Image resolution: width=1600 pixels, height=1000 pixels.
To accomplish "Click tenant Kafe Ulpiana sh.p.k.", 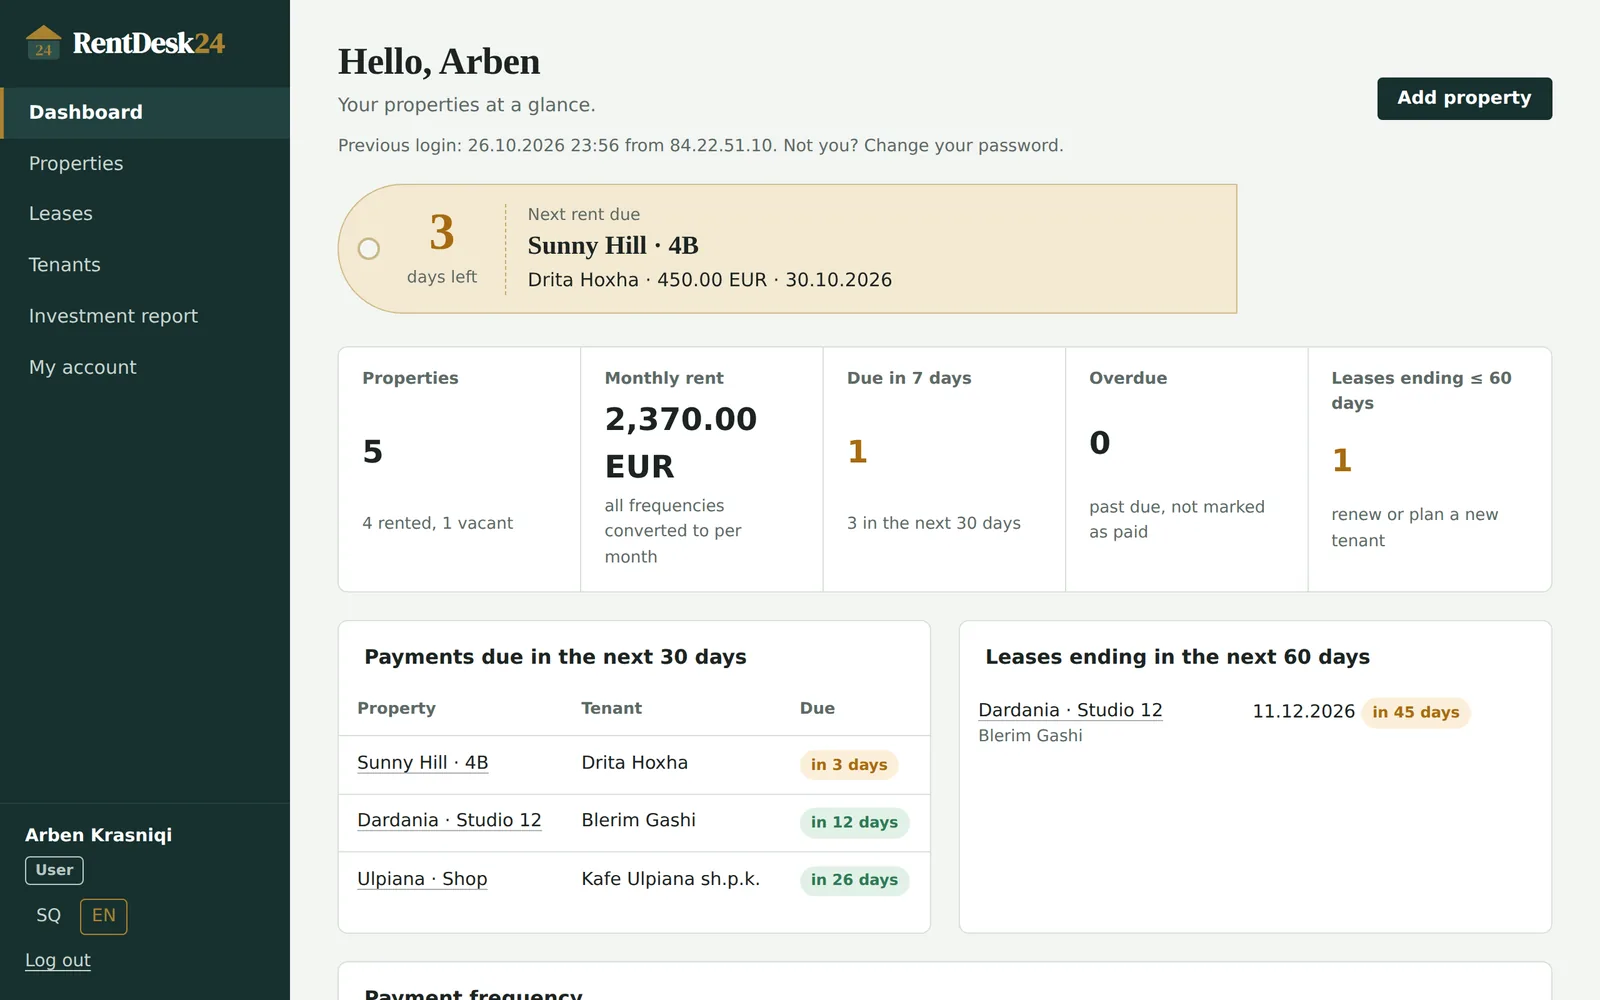I will coord(671,879).
